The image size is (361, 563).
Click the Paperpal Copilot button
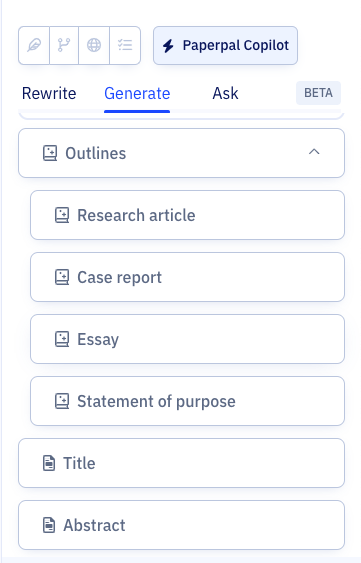(x=225, y=46)
